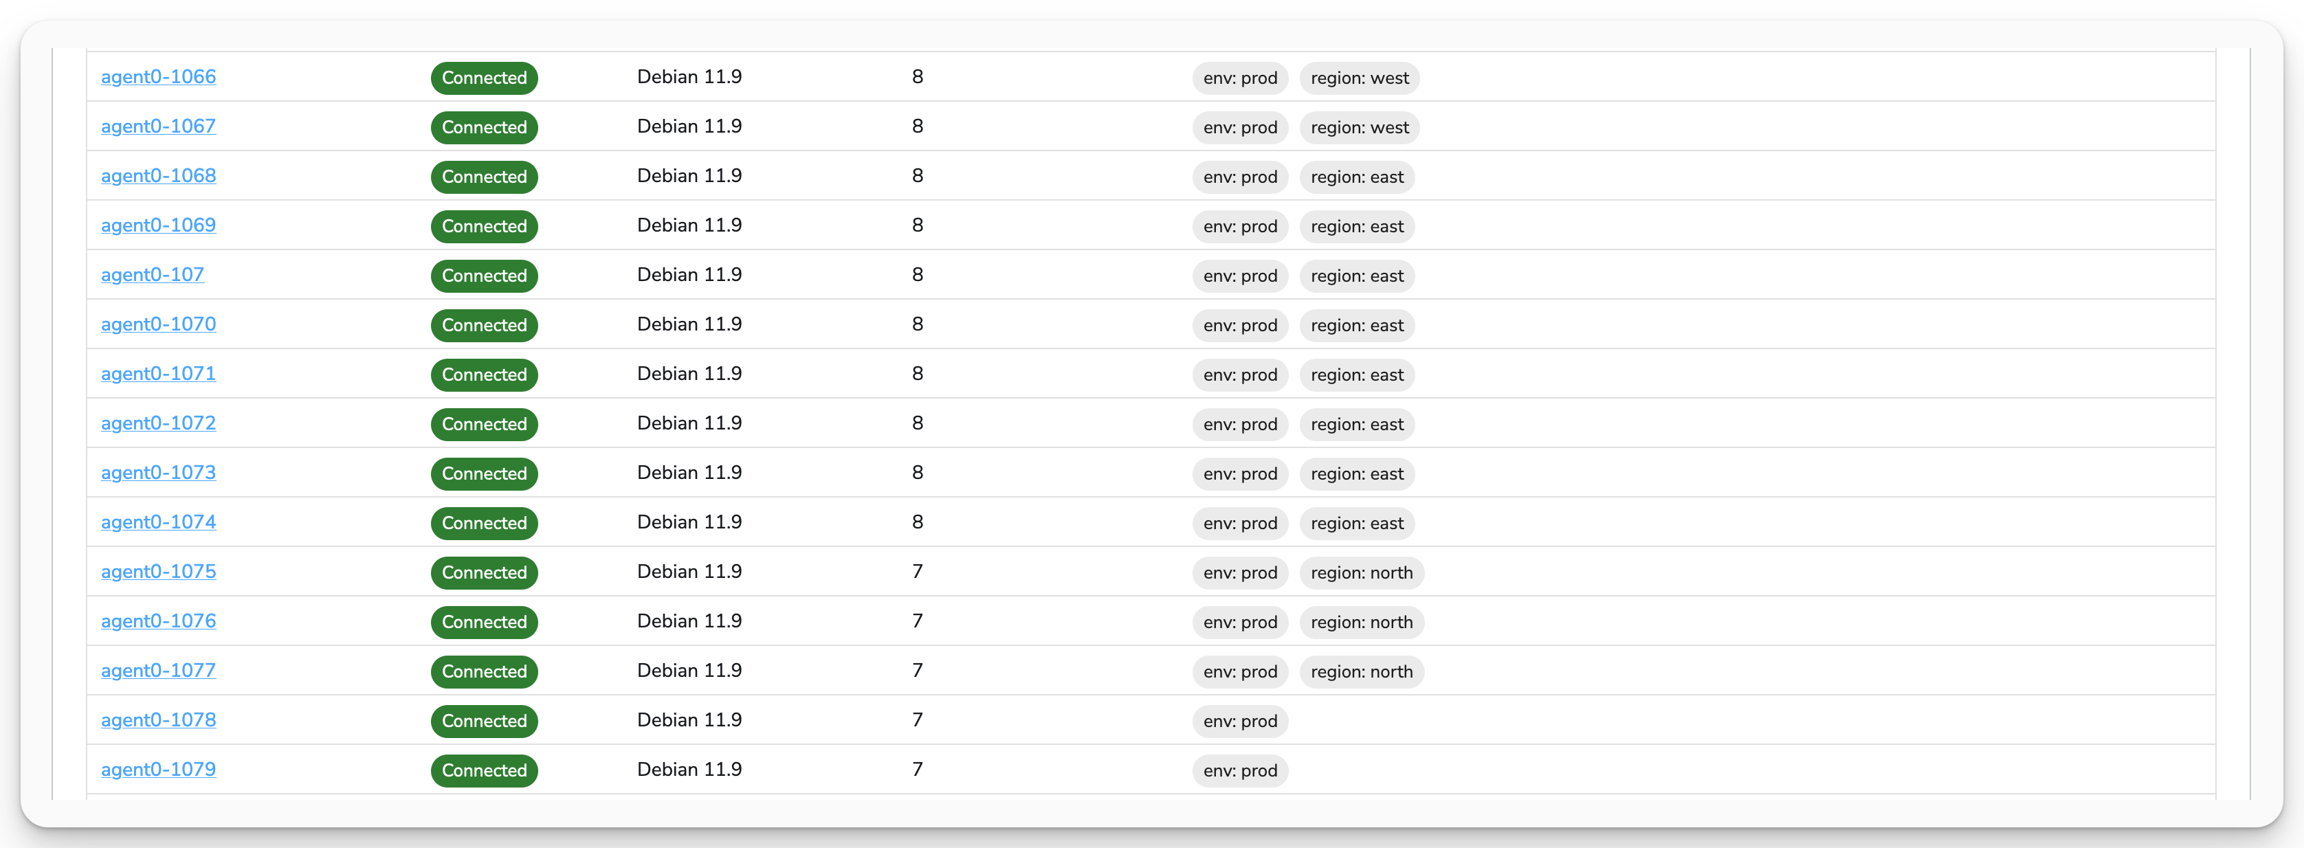Screen dimensions: 2304x848
Task: Go to agent0-1069 details
Action: (158, 226)
